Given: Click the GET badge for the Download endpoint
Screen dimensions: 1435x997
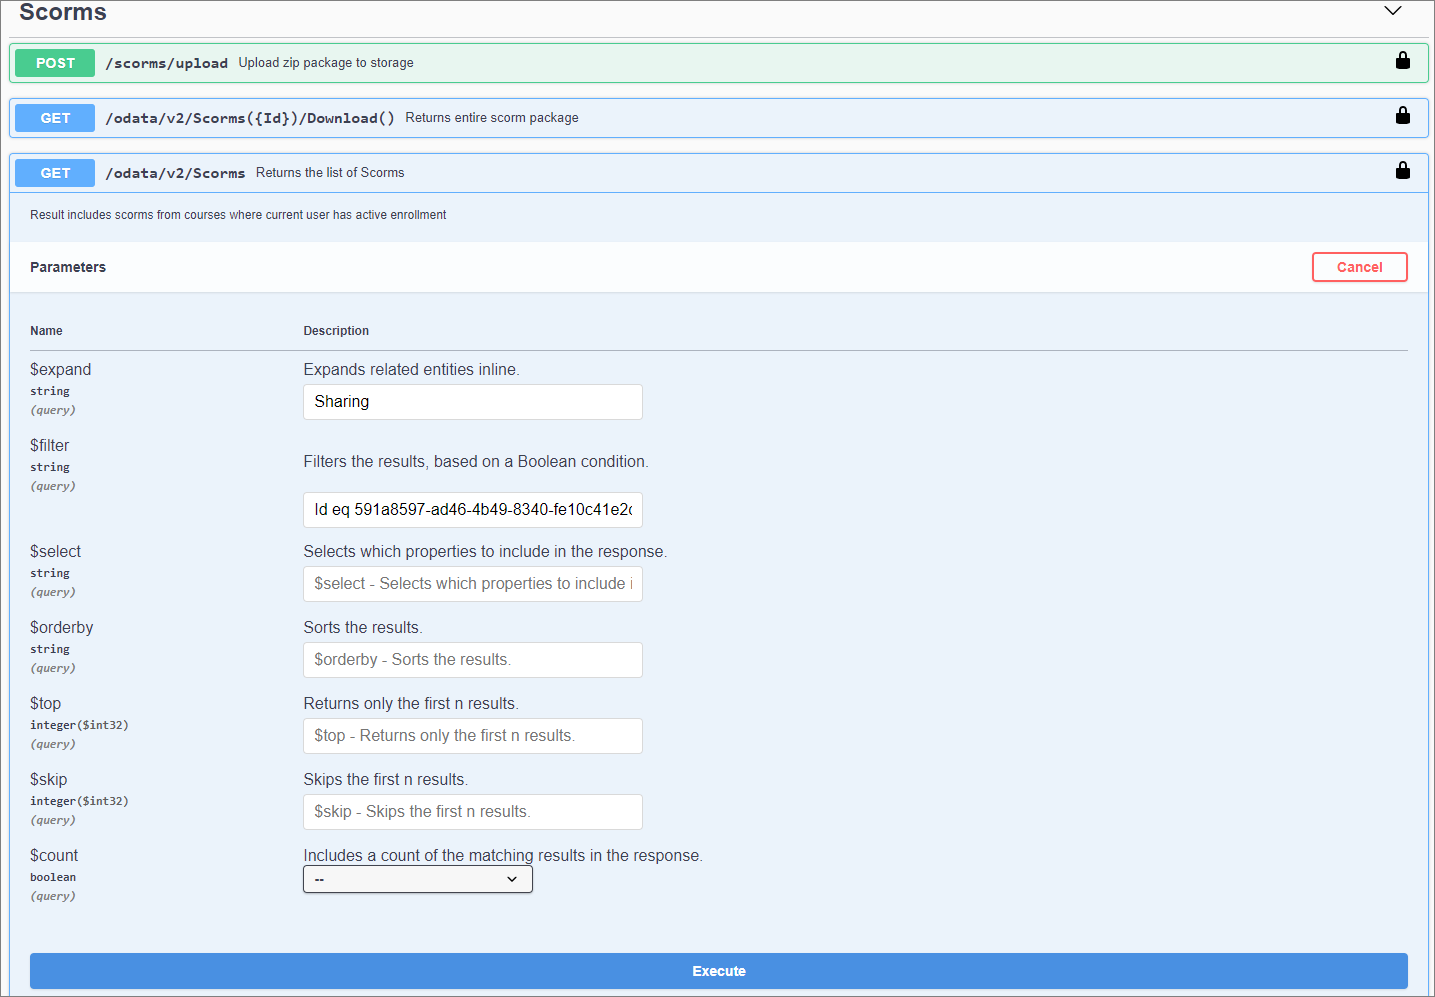Looking at the screenshot, I should (55, 118).
